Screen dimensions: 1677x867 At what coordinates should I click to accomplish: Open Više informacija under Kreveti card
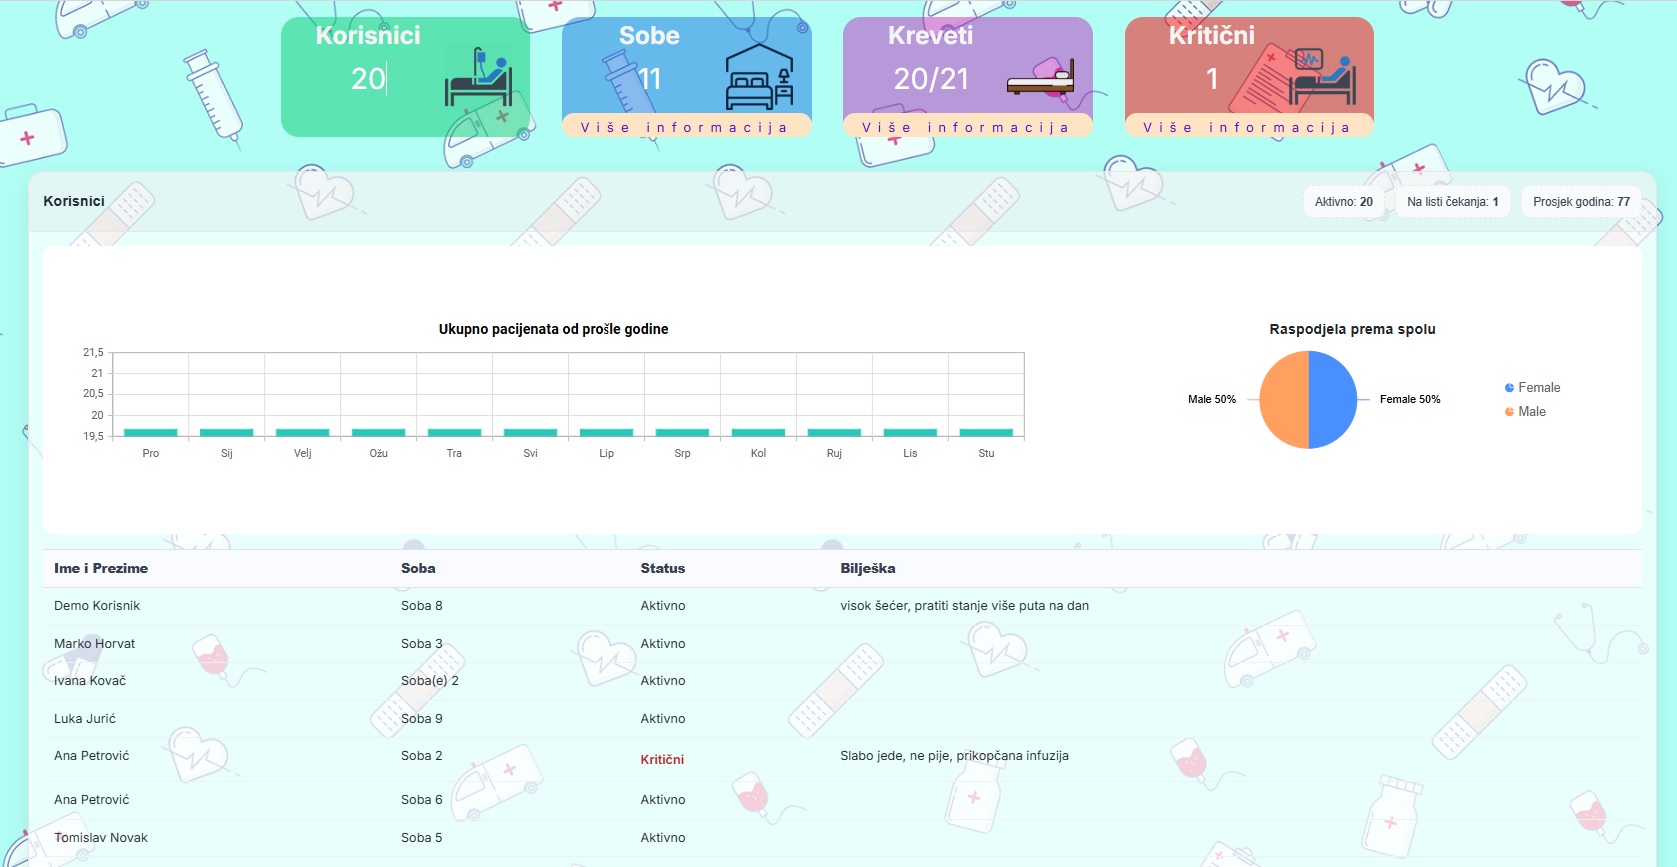(967, 127)
